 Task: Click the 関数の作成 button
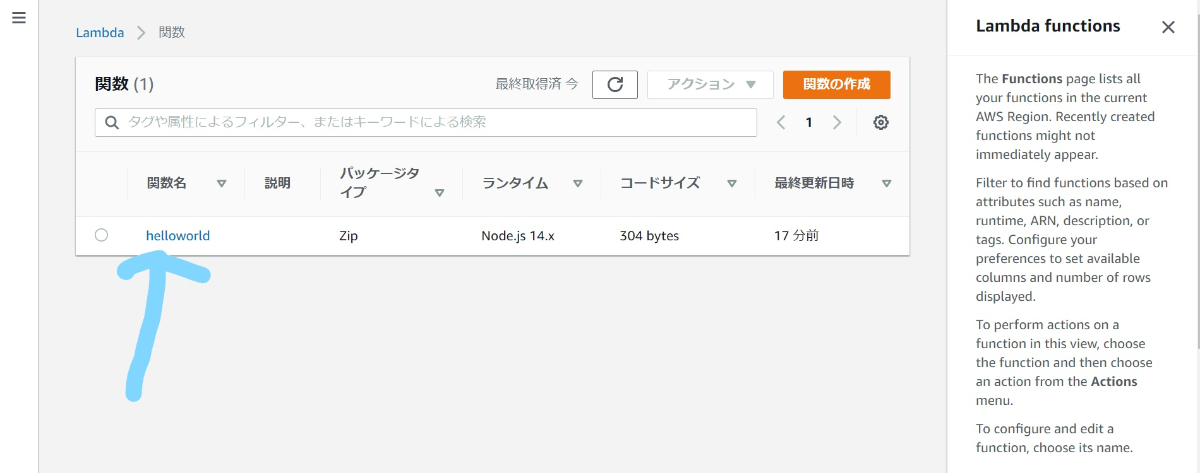pos(837,85)
